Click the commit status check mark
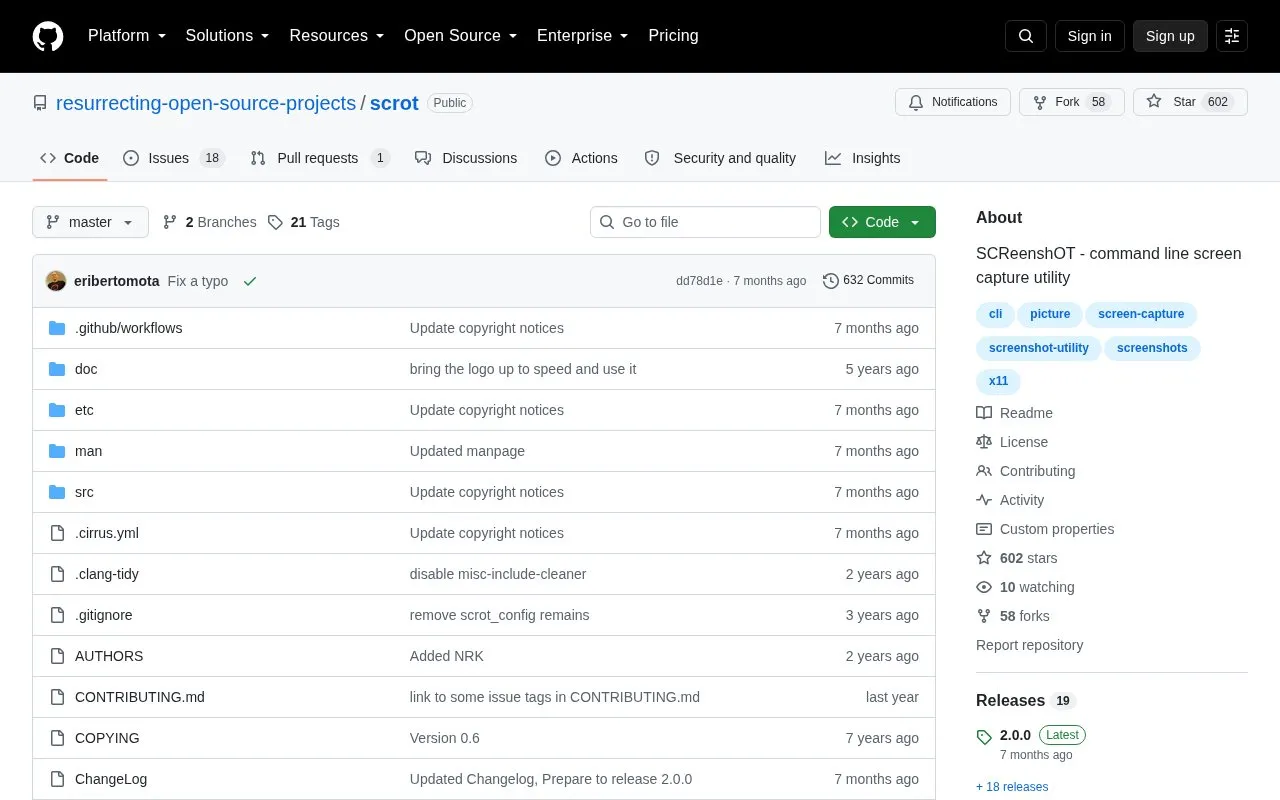The image size is (1280, 800). [250, 281]
